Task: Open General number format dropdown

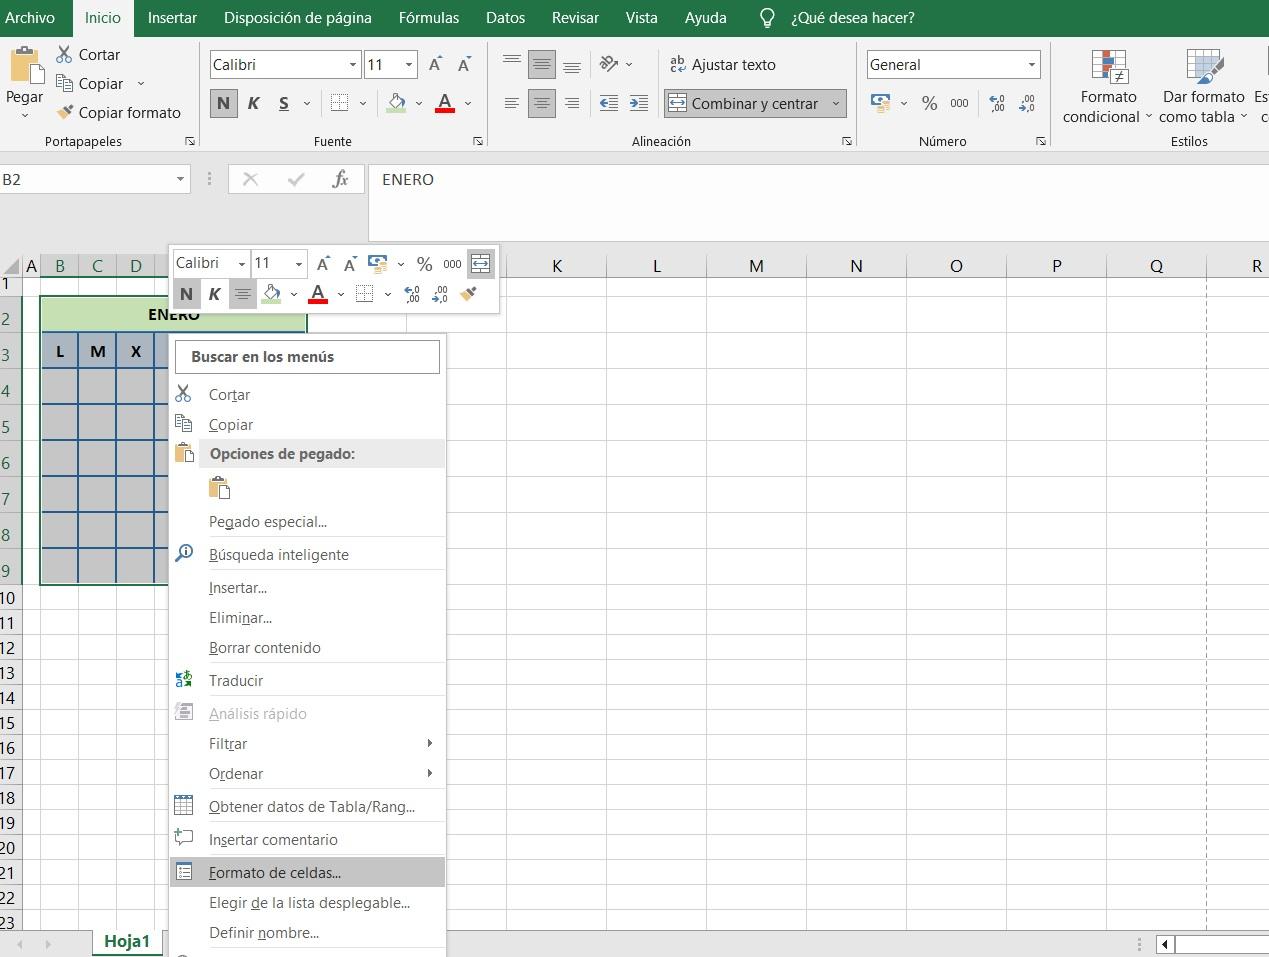Action: click(x=1031, y=65)
